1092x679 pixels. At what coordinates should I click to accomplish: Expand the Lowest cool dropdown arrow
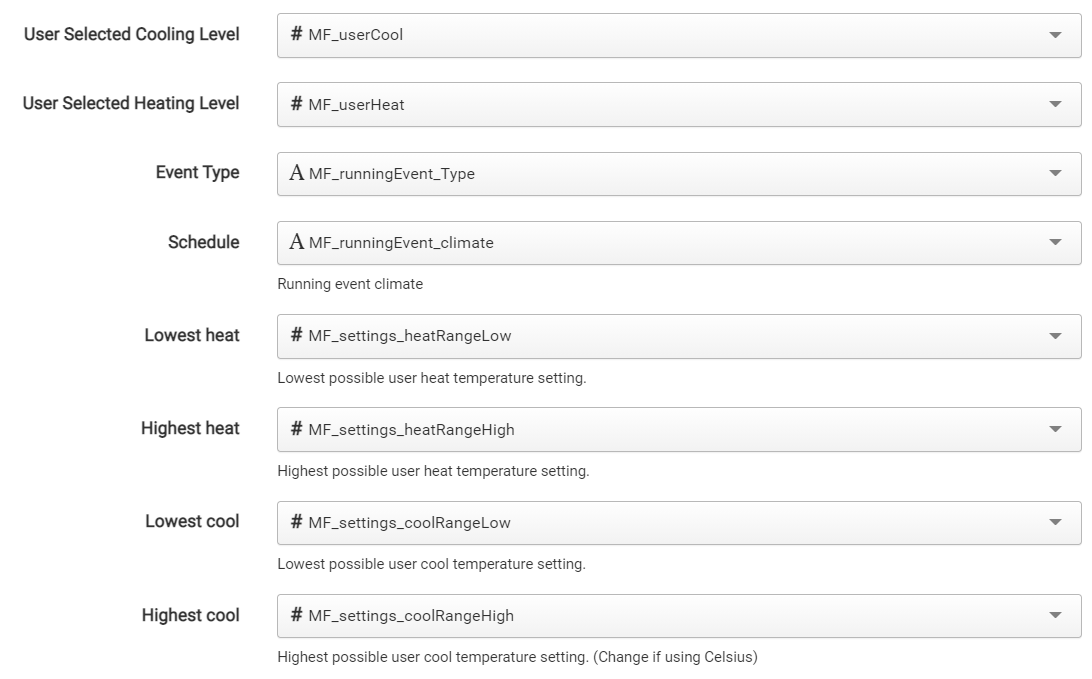click(x=1055, y=522)
